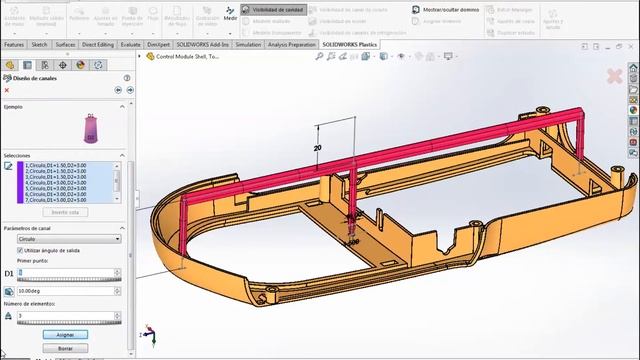Open the Hide/Show Items eye icon

401,56
